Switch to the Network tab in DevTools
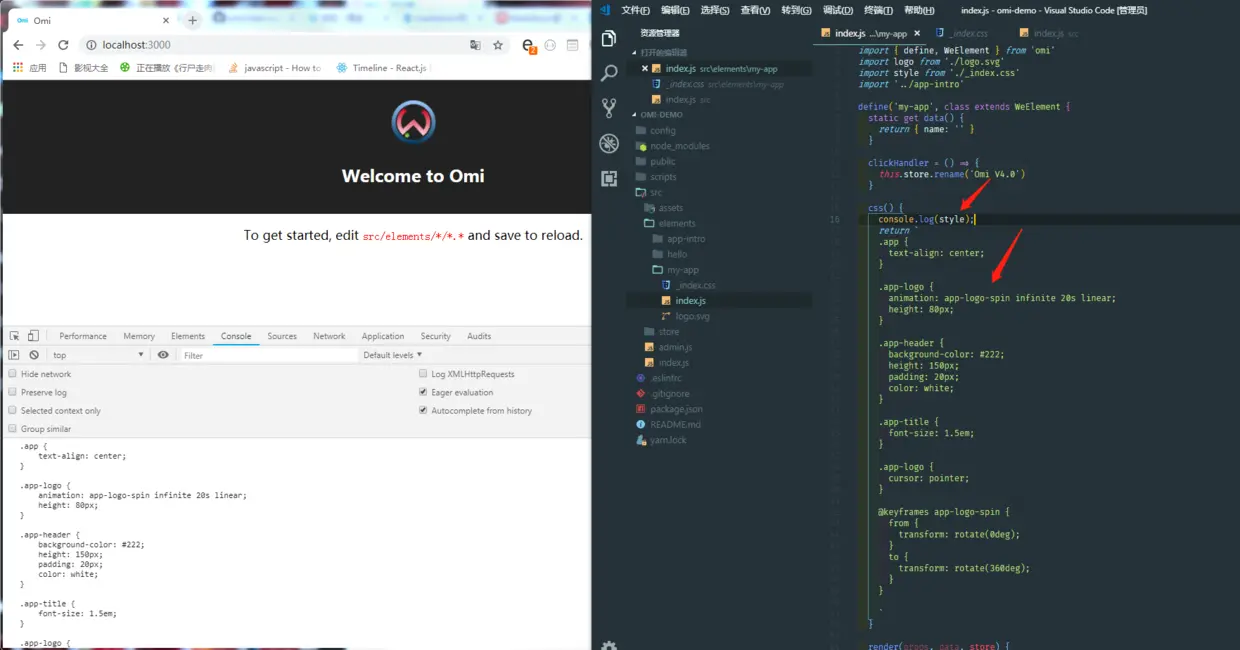The height and width of the screenshot is (650, 1240). point(329,336)
